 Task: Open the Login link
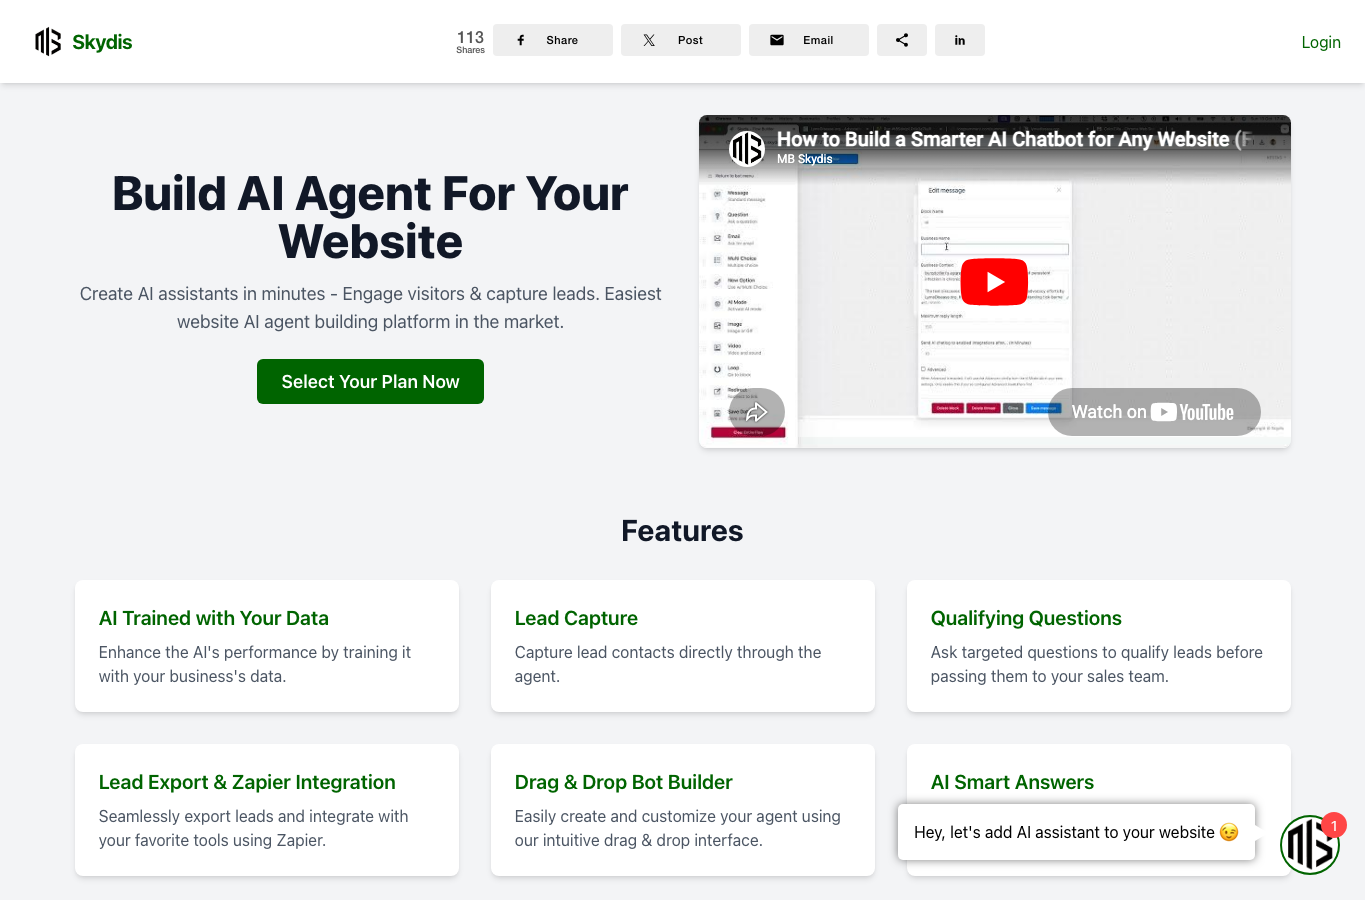(1321, 42)
